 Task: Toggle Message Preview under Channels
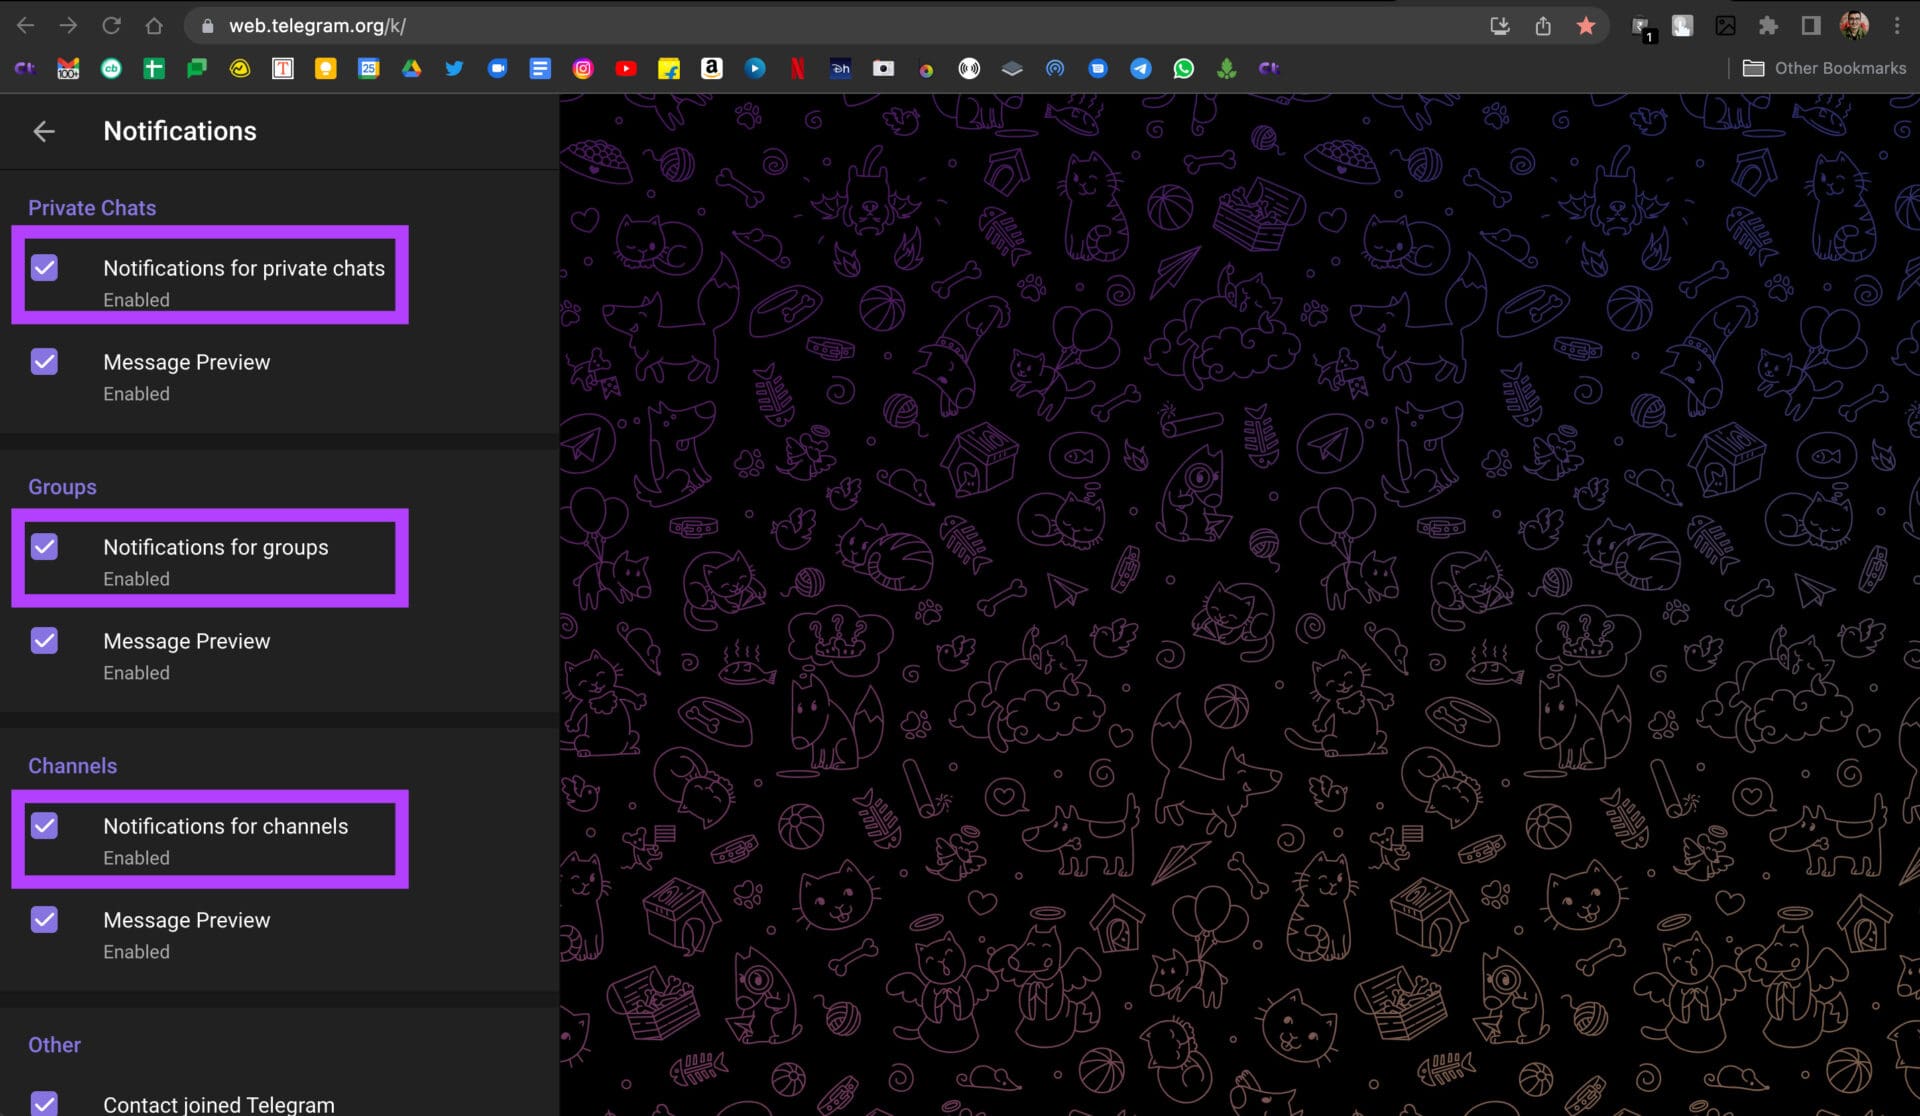(x=44, y=920)
